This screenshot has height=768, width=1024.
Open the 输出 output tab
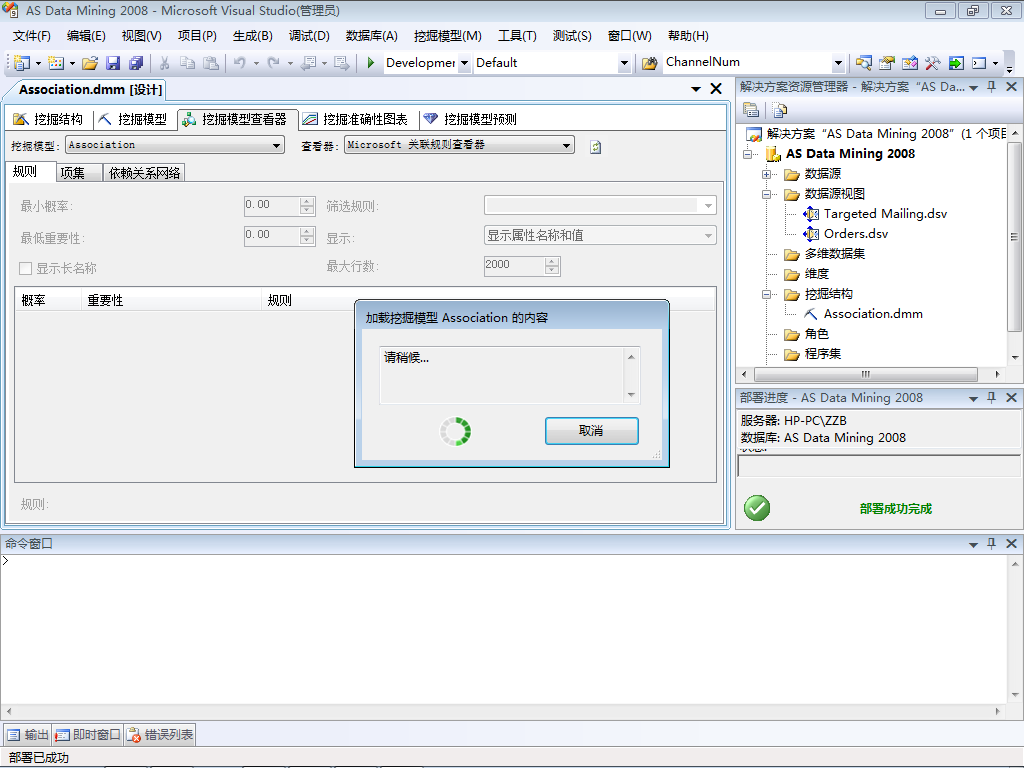point(28,735)
